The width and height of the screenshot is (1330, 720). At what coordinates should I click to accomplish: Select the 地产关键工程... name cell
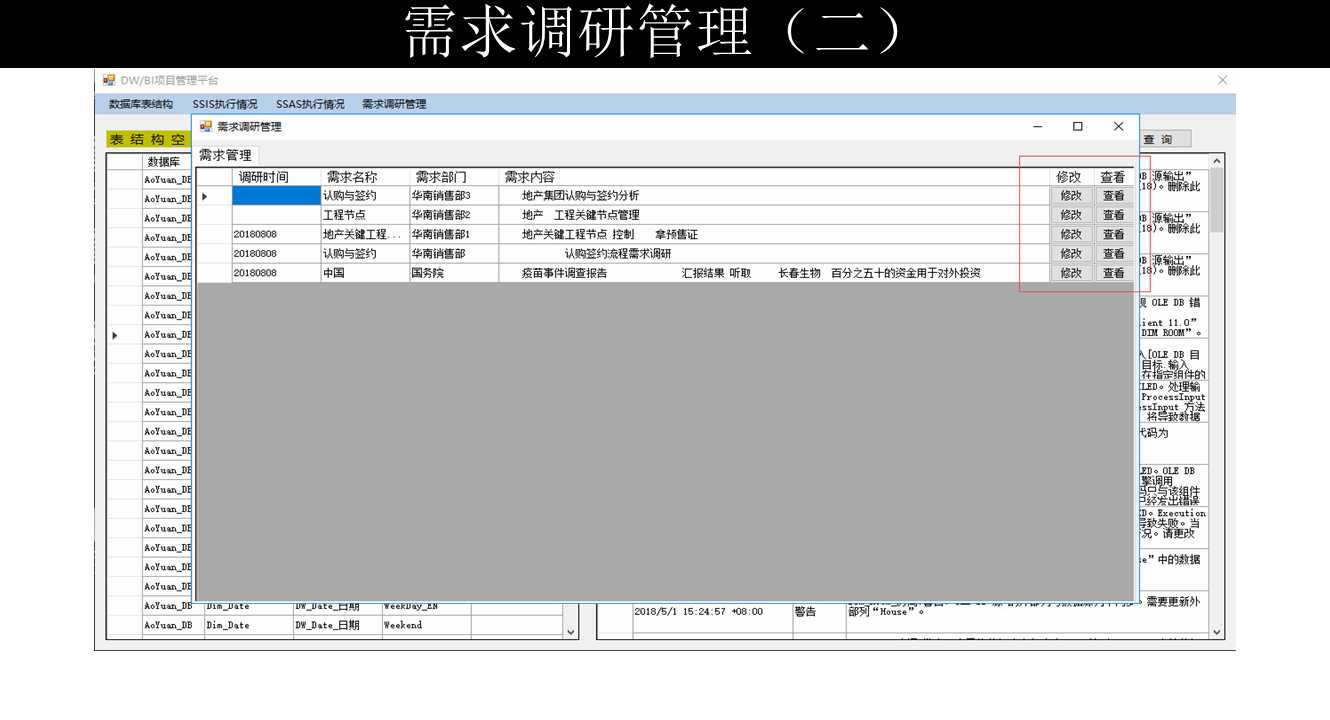tap(365, 234)
